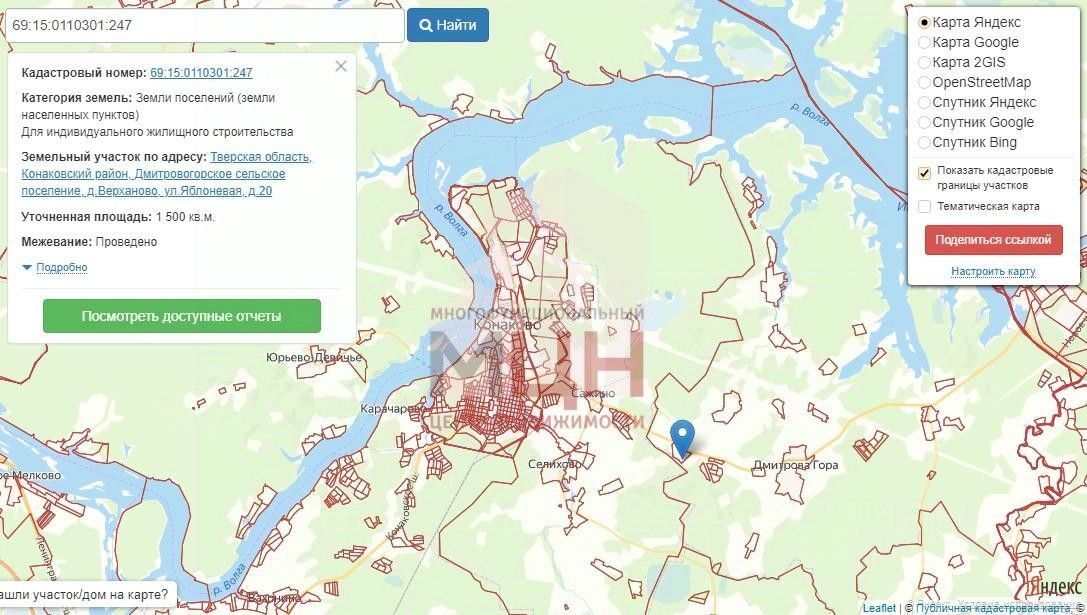Screen dimensions: 1087x615
Task: Select Спутник Яндекс satellite view
Action: pos(924,103)
